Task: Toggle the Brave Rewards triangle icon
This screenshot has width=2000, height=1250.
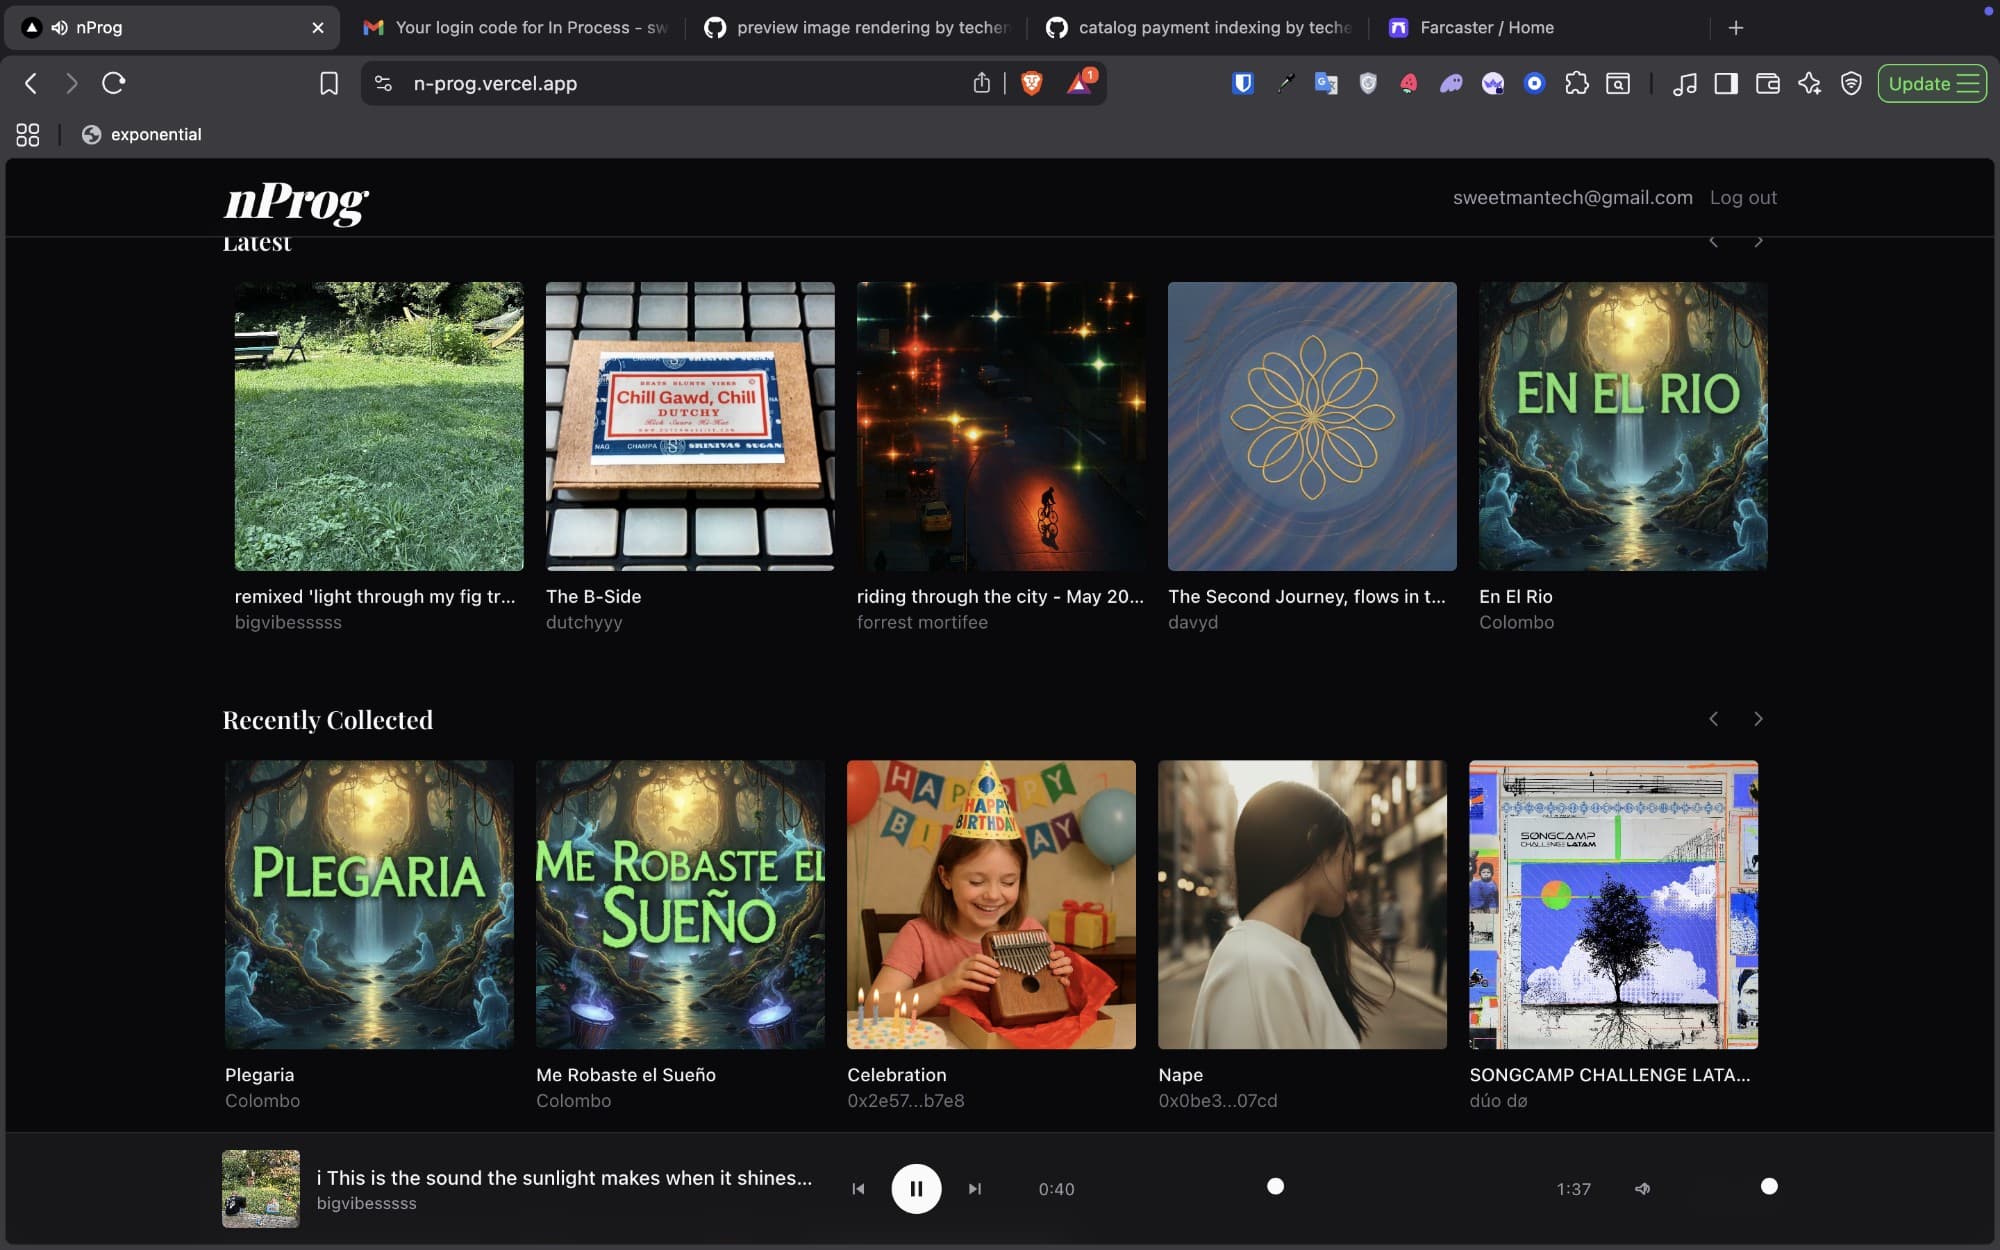Action: tap(1081, 84)
